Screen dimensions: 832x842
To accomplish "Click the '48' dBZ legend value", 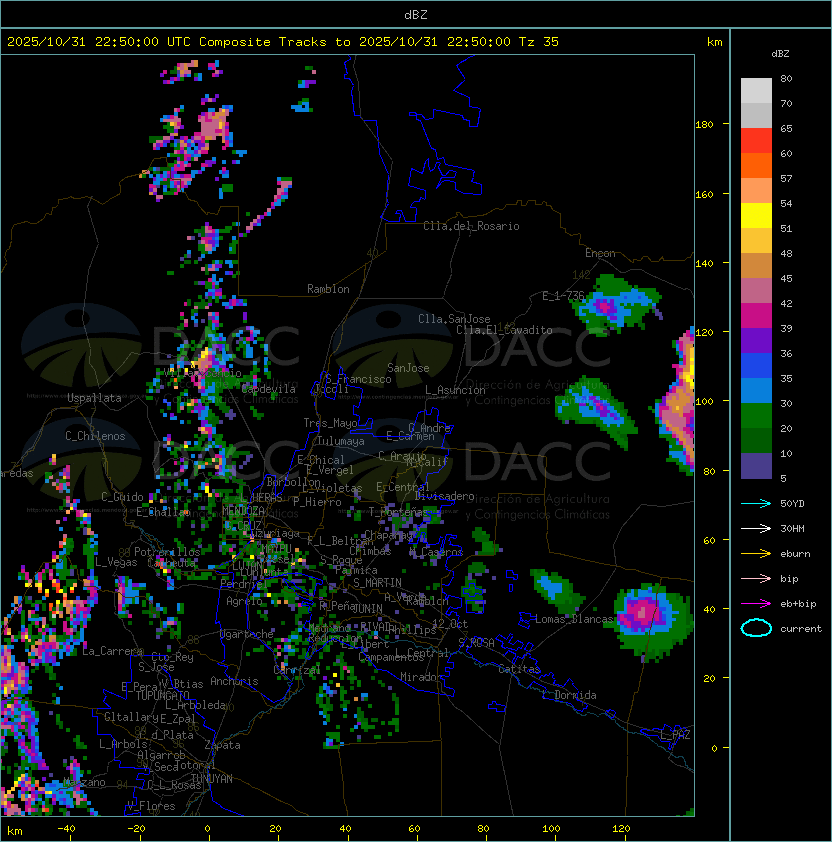I will (x=786, y=253).
